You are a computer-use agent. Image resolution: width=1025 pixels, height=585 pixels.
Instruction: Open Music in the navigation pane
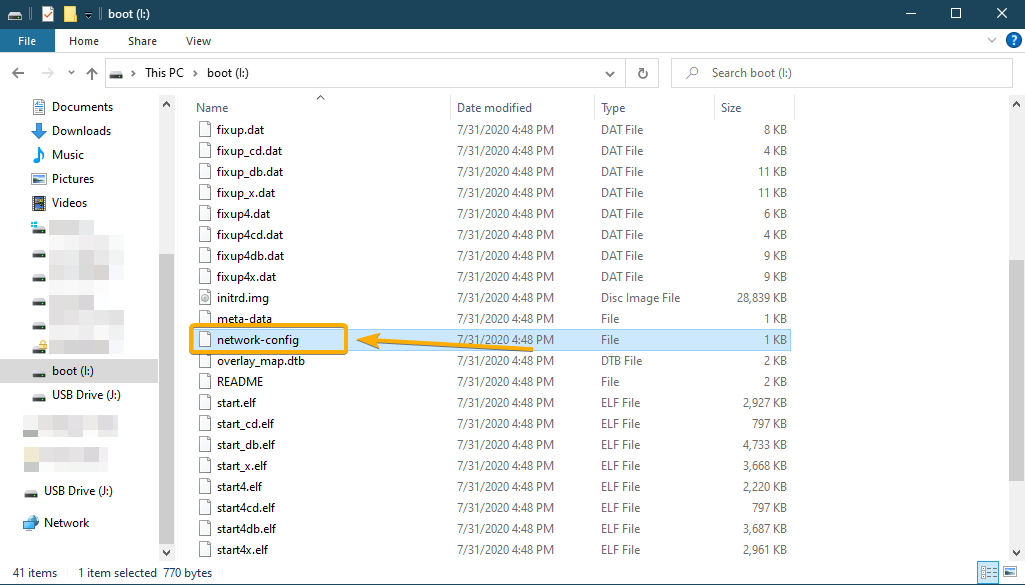click(x=67, y=155)
